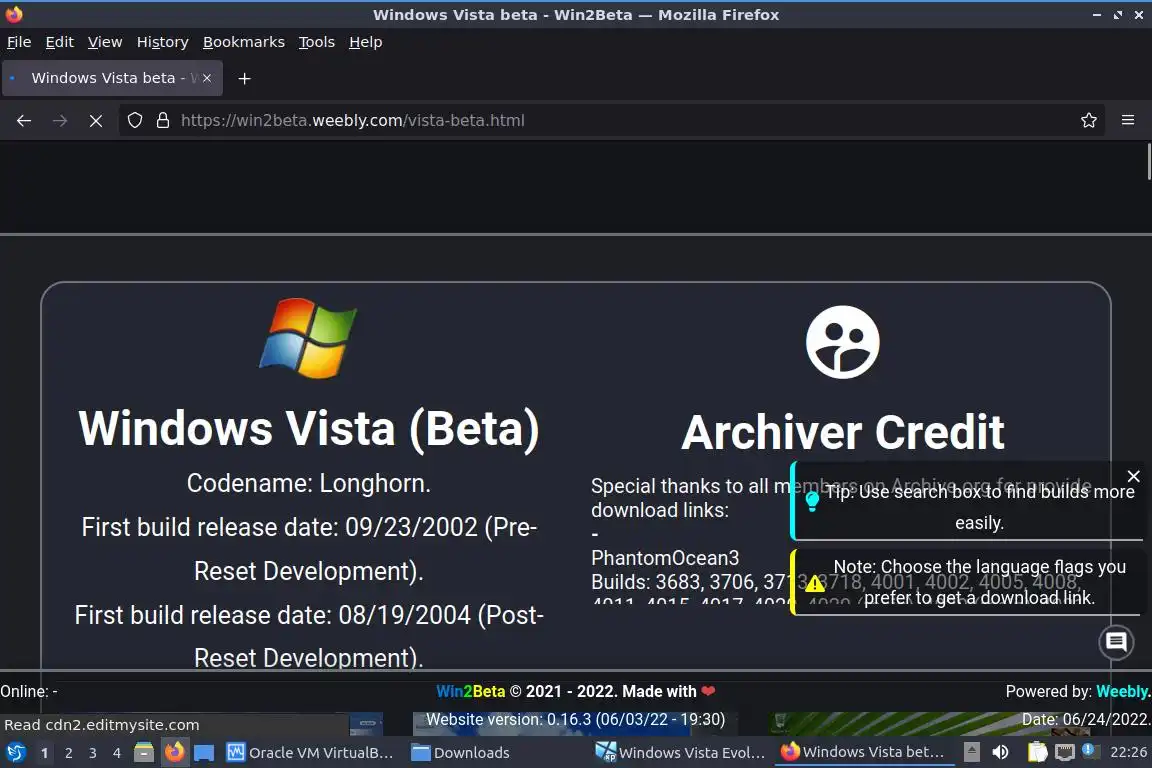Click the Codename: Longhorn text
The width and height of the screenshot is (1152, 768).
309,484
